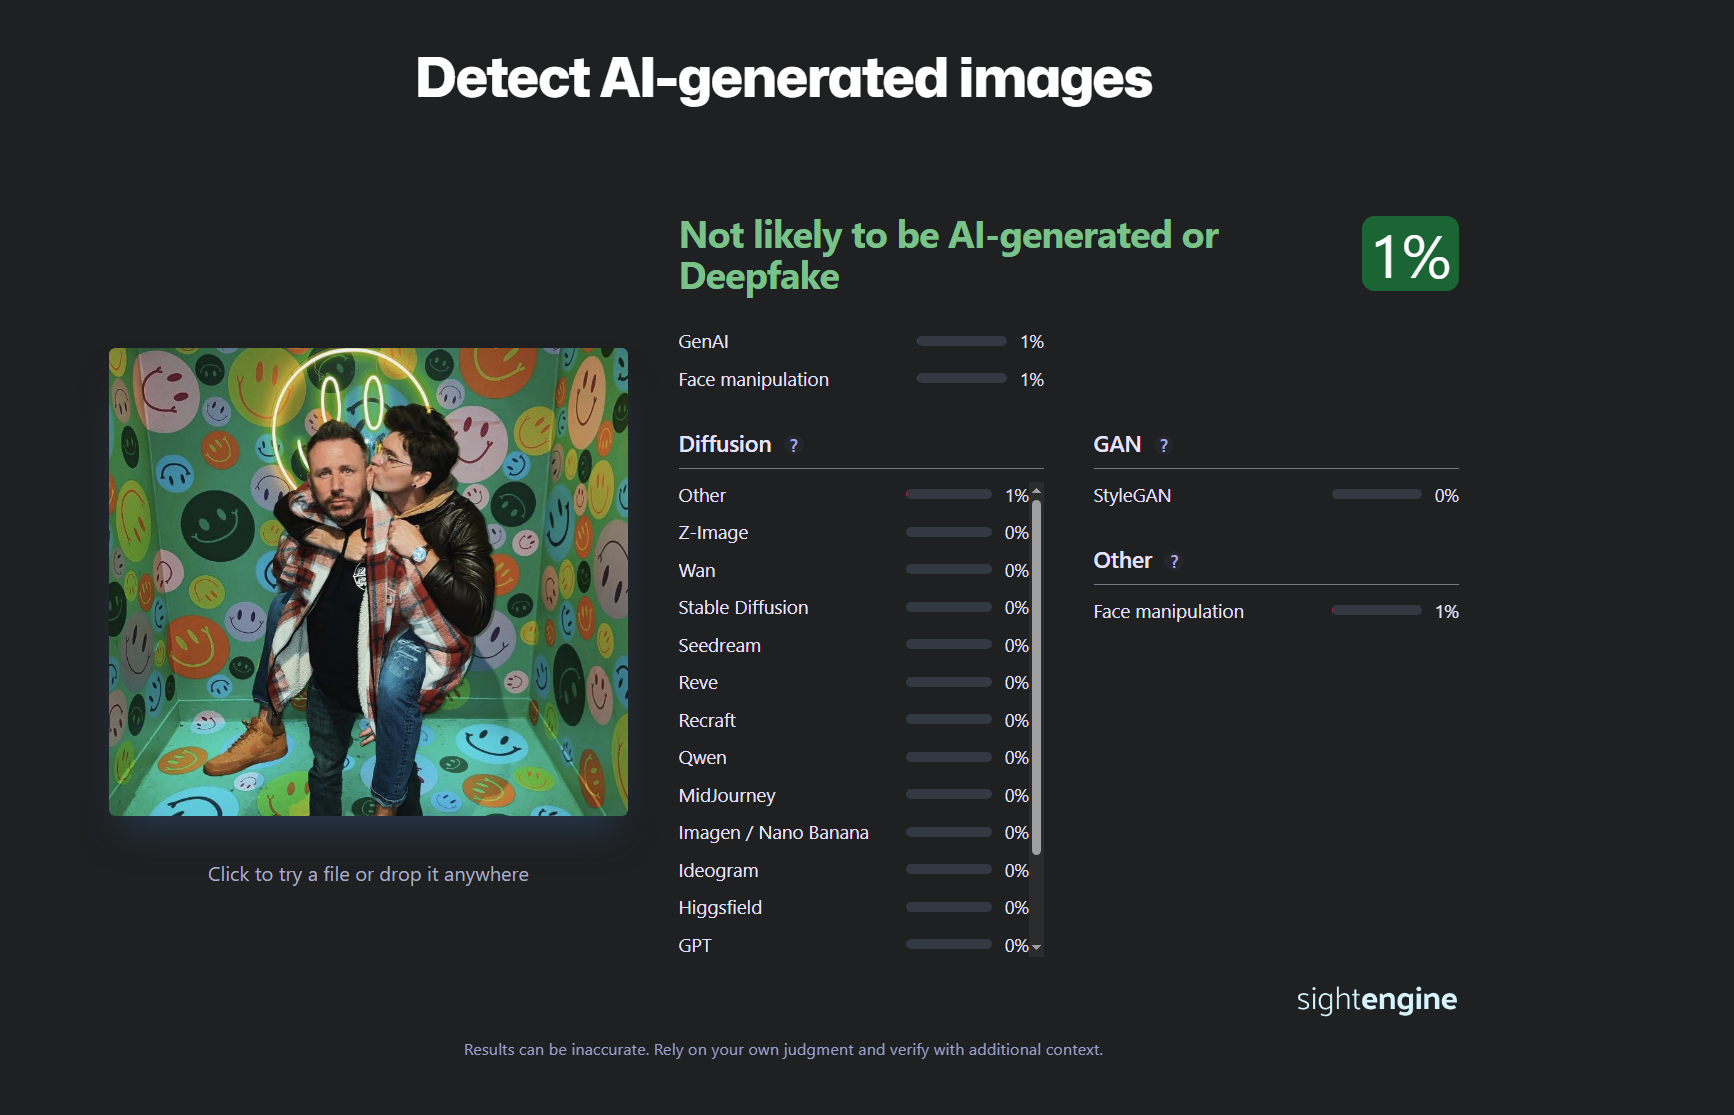Select the Diffusion section heading

(725, 444)
